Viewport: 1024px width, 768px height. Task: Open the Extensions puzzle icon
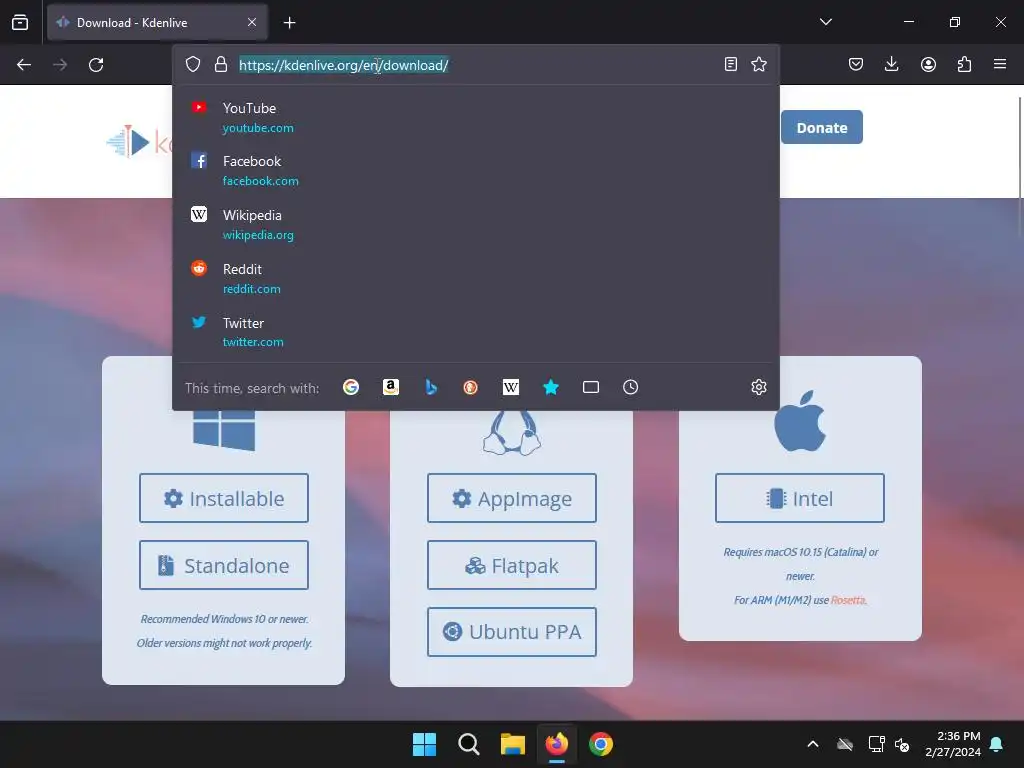pos(964,64)
